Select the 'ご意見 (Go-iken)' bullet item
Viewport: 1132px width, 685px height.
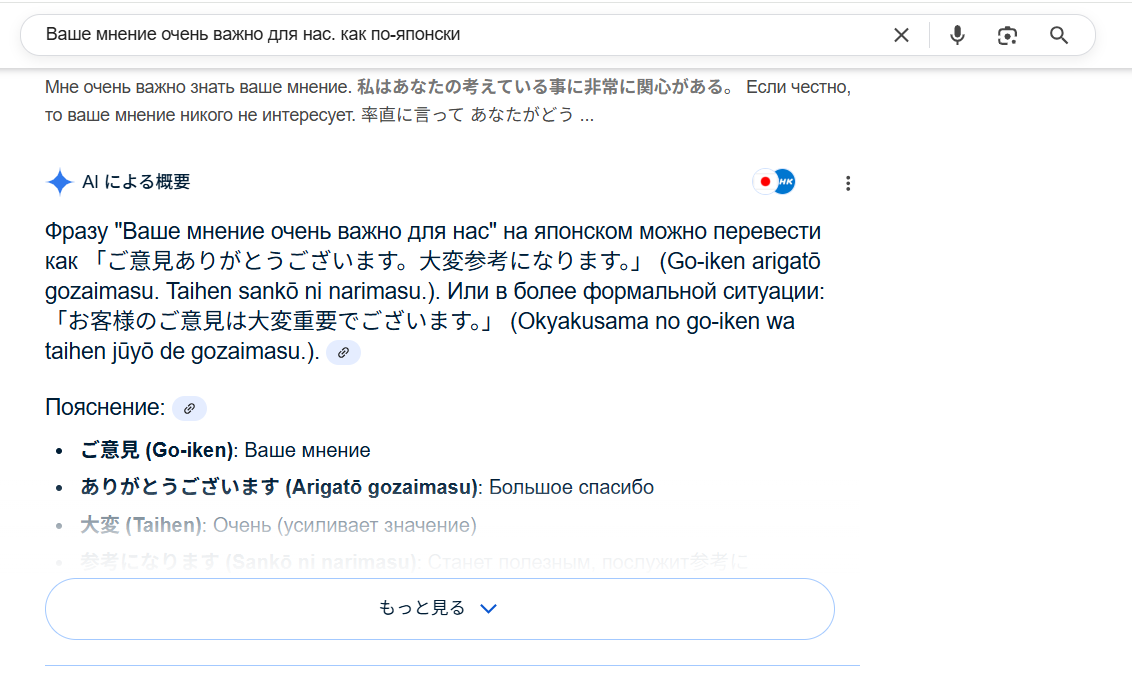point(156,450)
